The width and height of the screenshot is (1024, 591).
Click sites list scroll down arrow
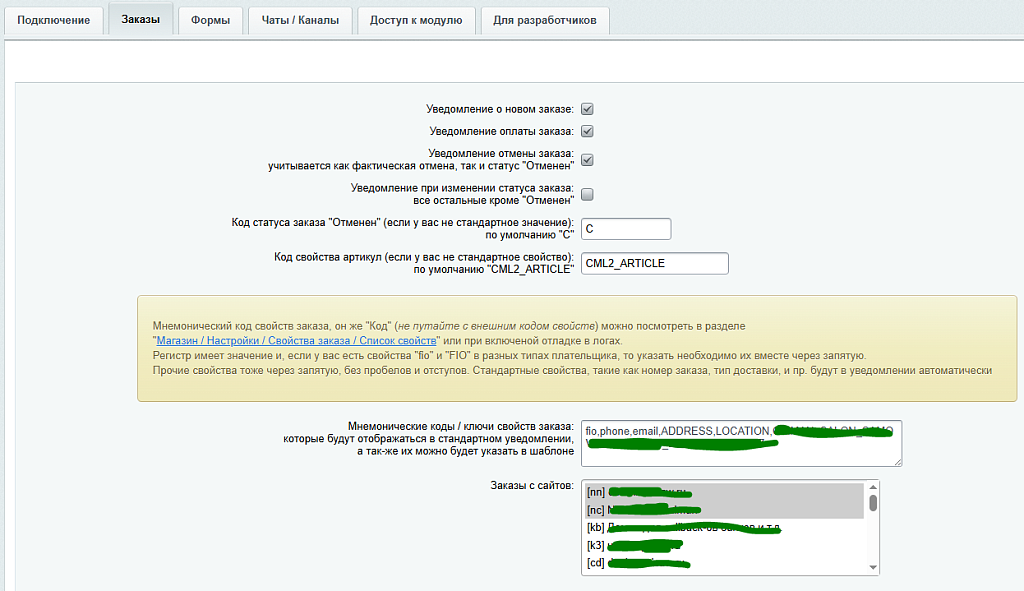(873, 567)
